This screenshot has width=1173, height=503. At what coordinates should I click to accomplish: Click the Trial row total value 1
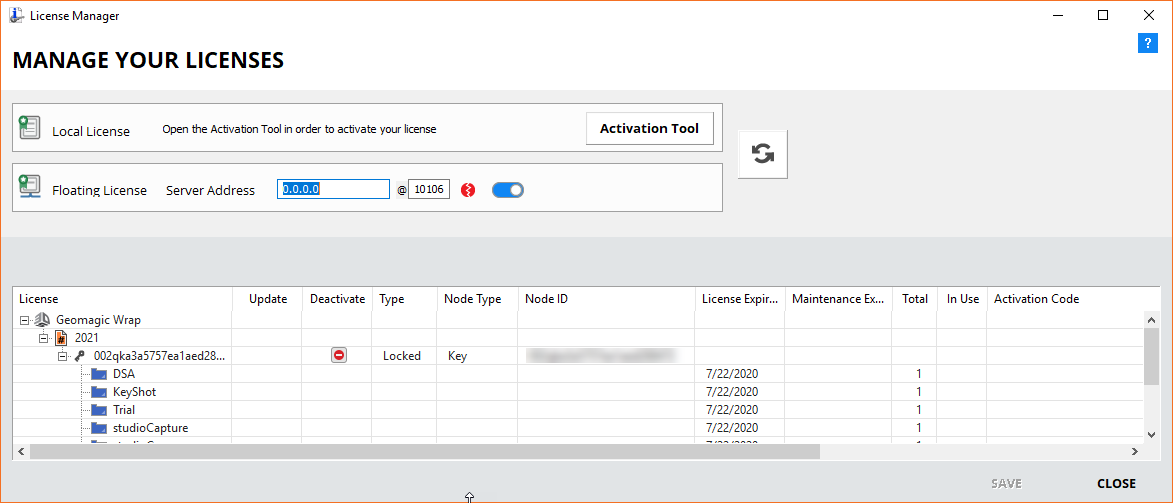(918, 409)
